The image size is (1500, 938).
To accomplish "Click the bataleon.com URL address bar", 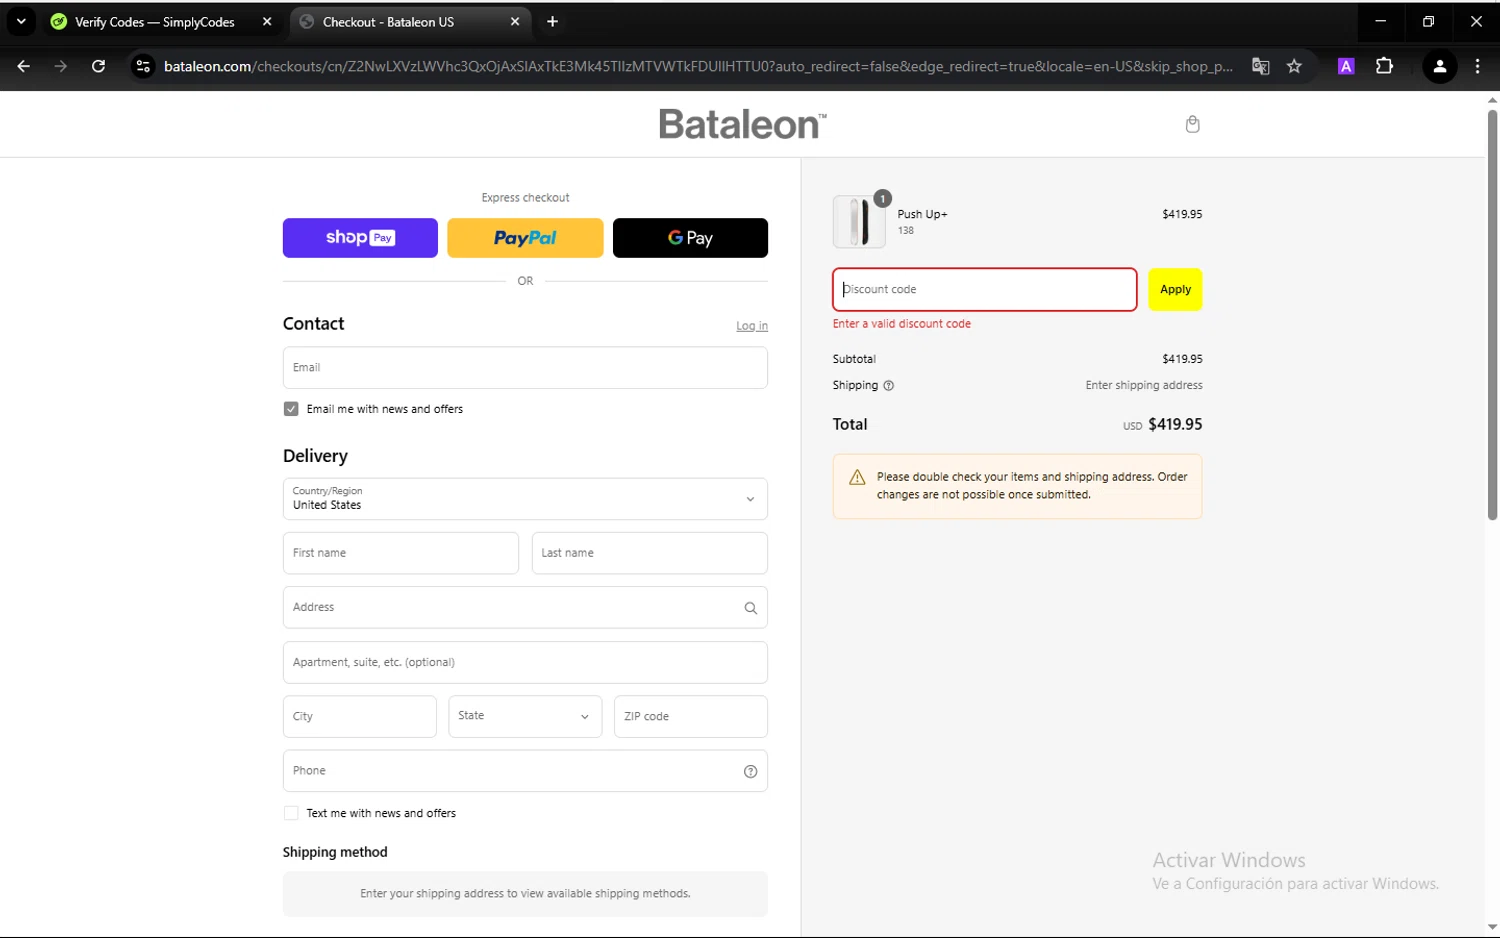I will [698, 66].
